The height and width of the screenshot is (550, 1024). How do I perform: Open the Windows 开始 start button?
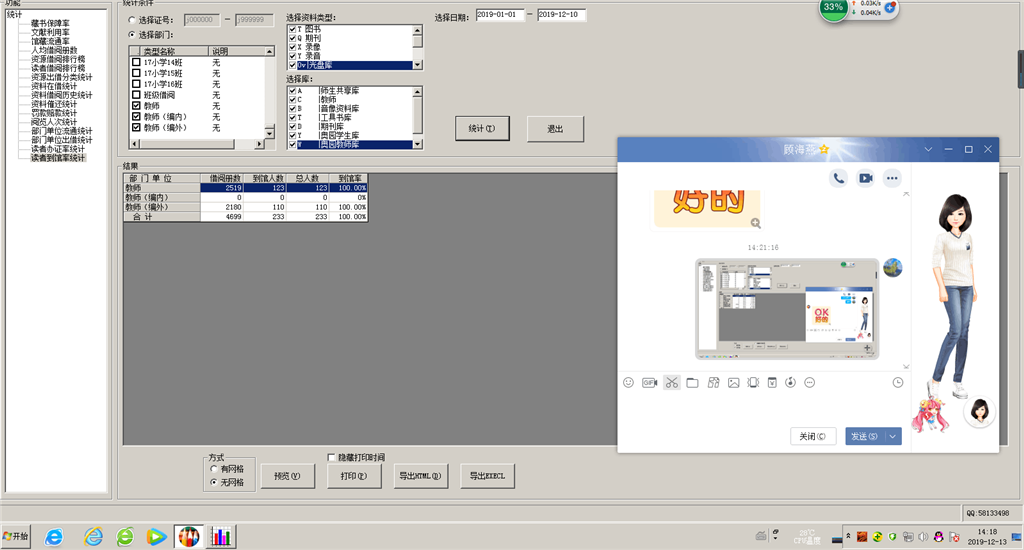16,536
